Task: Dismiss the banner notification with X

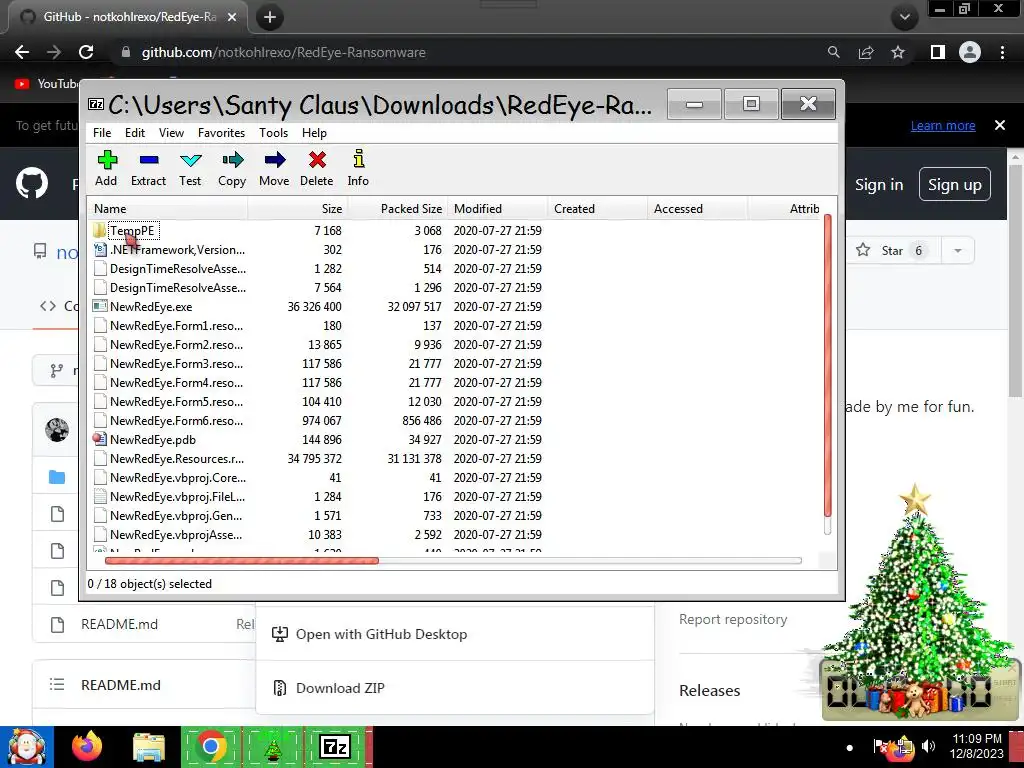Action: click(x=1000, y=125)
